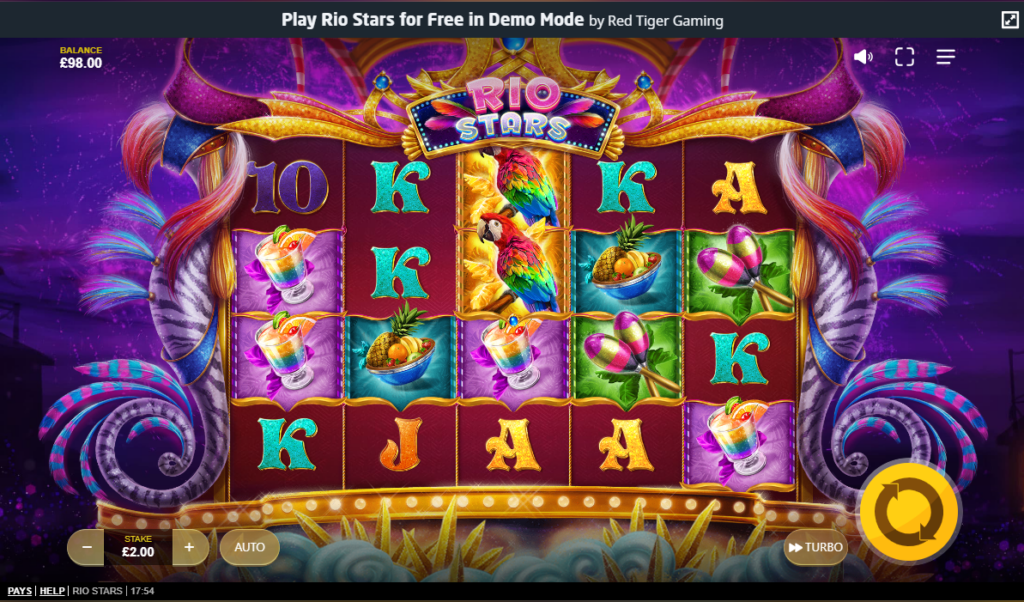The width and height of the screenshot is (1024, 602).
Task: Click the balance amount £98.00
Action: (81, 63)
